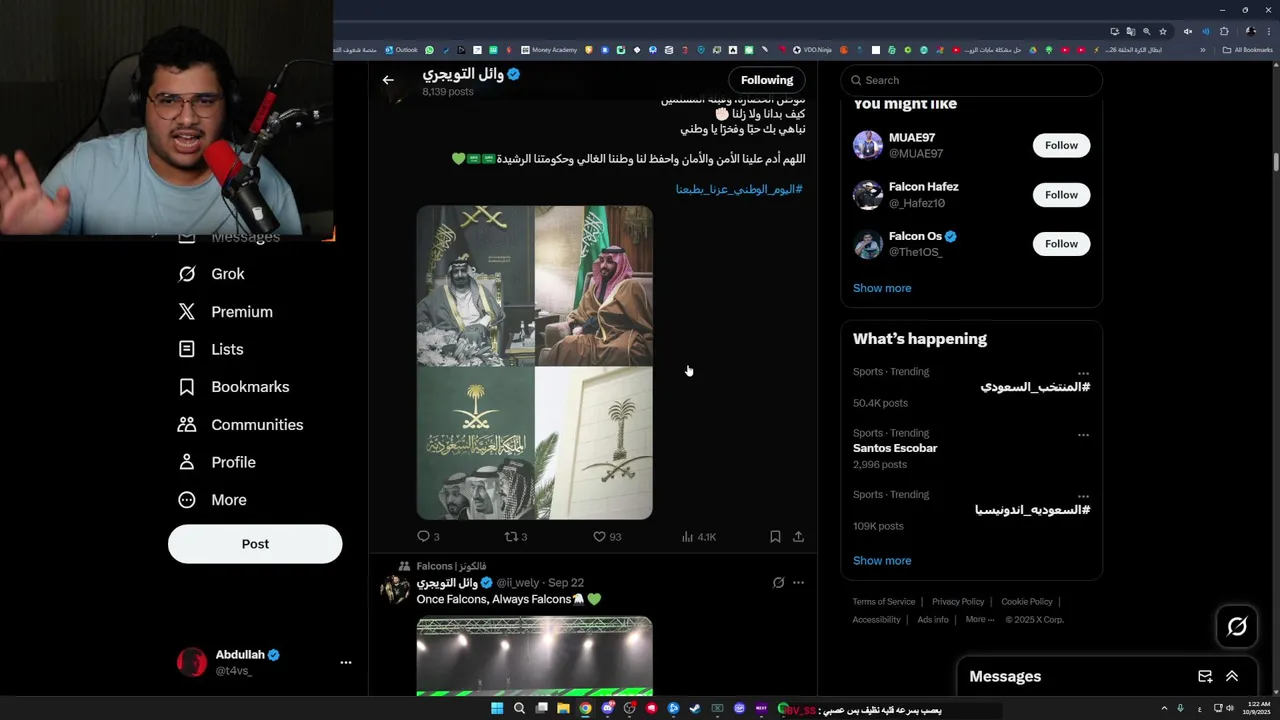Reply to the national day post (3 replies)
This screenshot has width=1280, height=720.
pyautogui.click(x=428, y=537)
